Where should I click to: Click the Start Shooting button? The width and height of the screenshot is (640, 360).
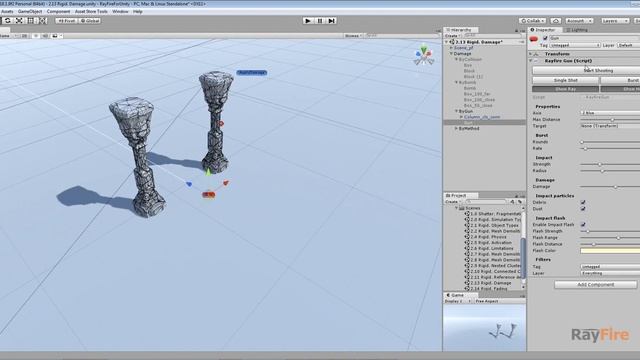point(586,71)
